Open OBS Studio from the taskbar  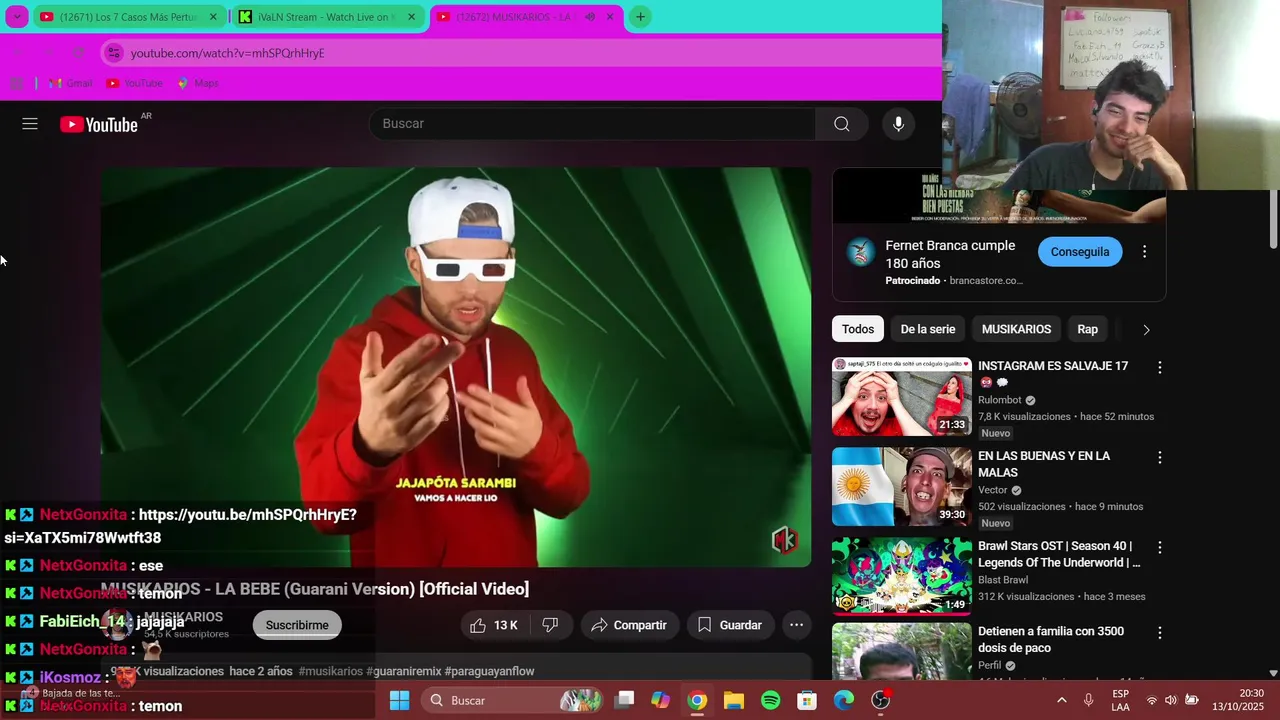click(x=880, y=700)
